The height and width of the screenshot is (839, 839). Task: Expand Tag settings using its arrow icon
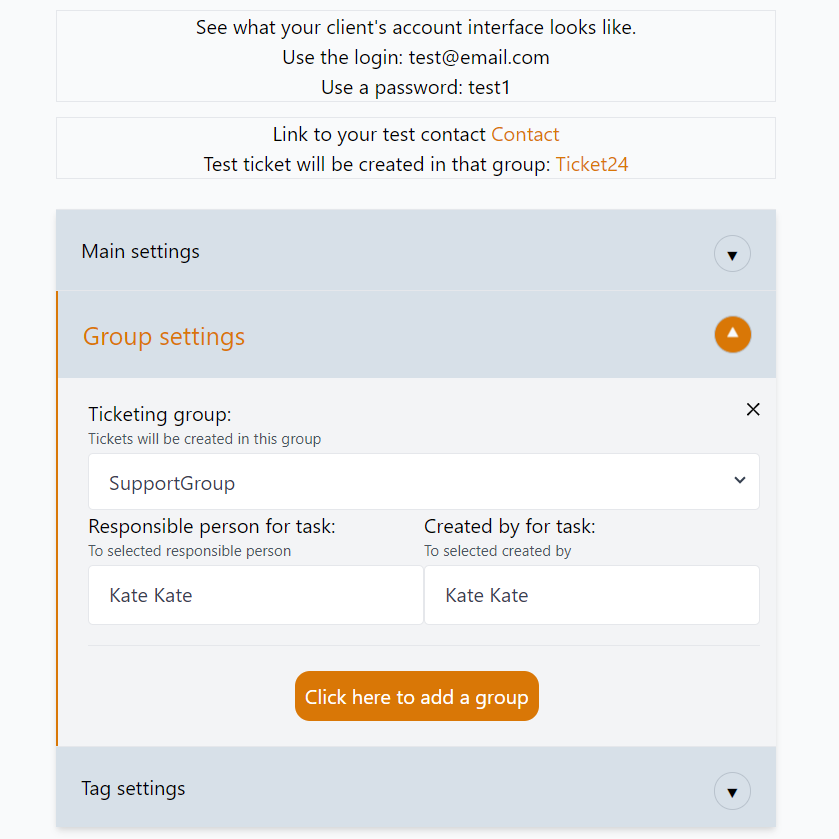coord(732,792)
